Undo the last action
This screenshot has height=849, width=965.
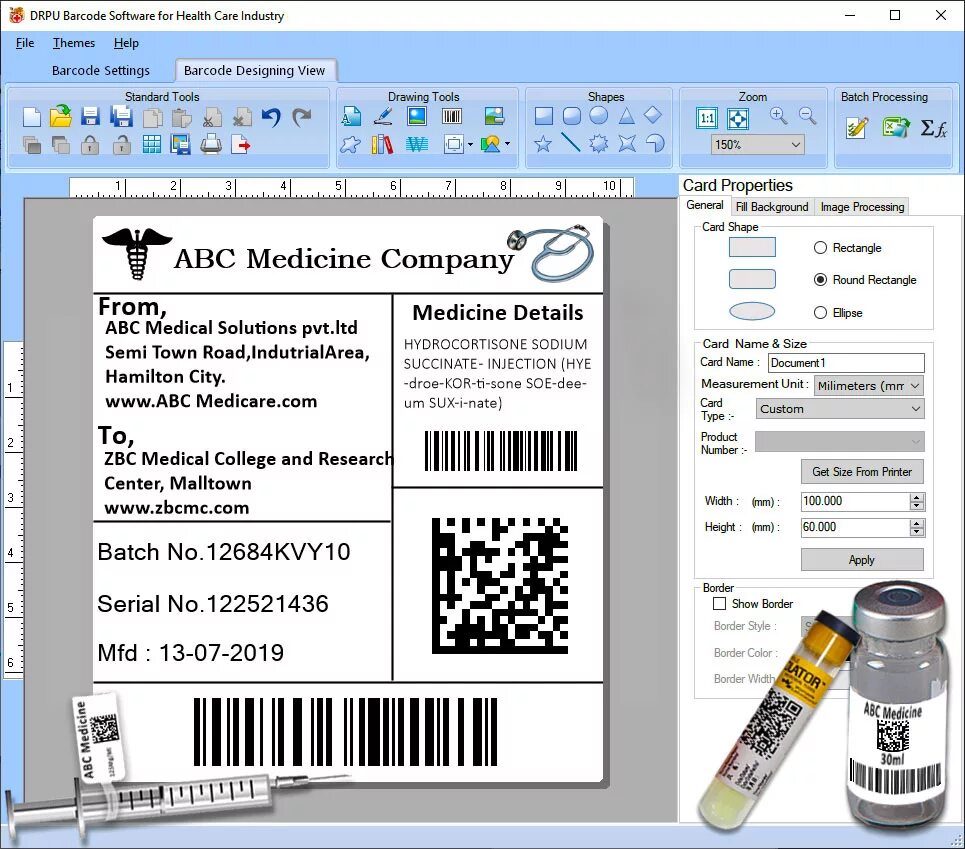click(x=271, y=116)
